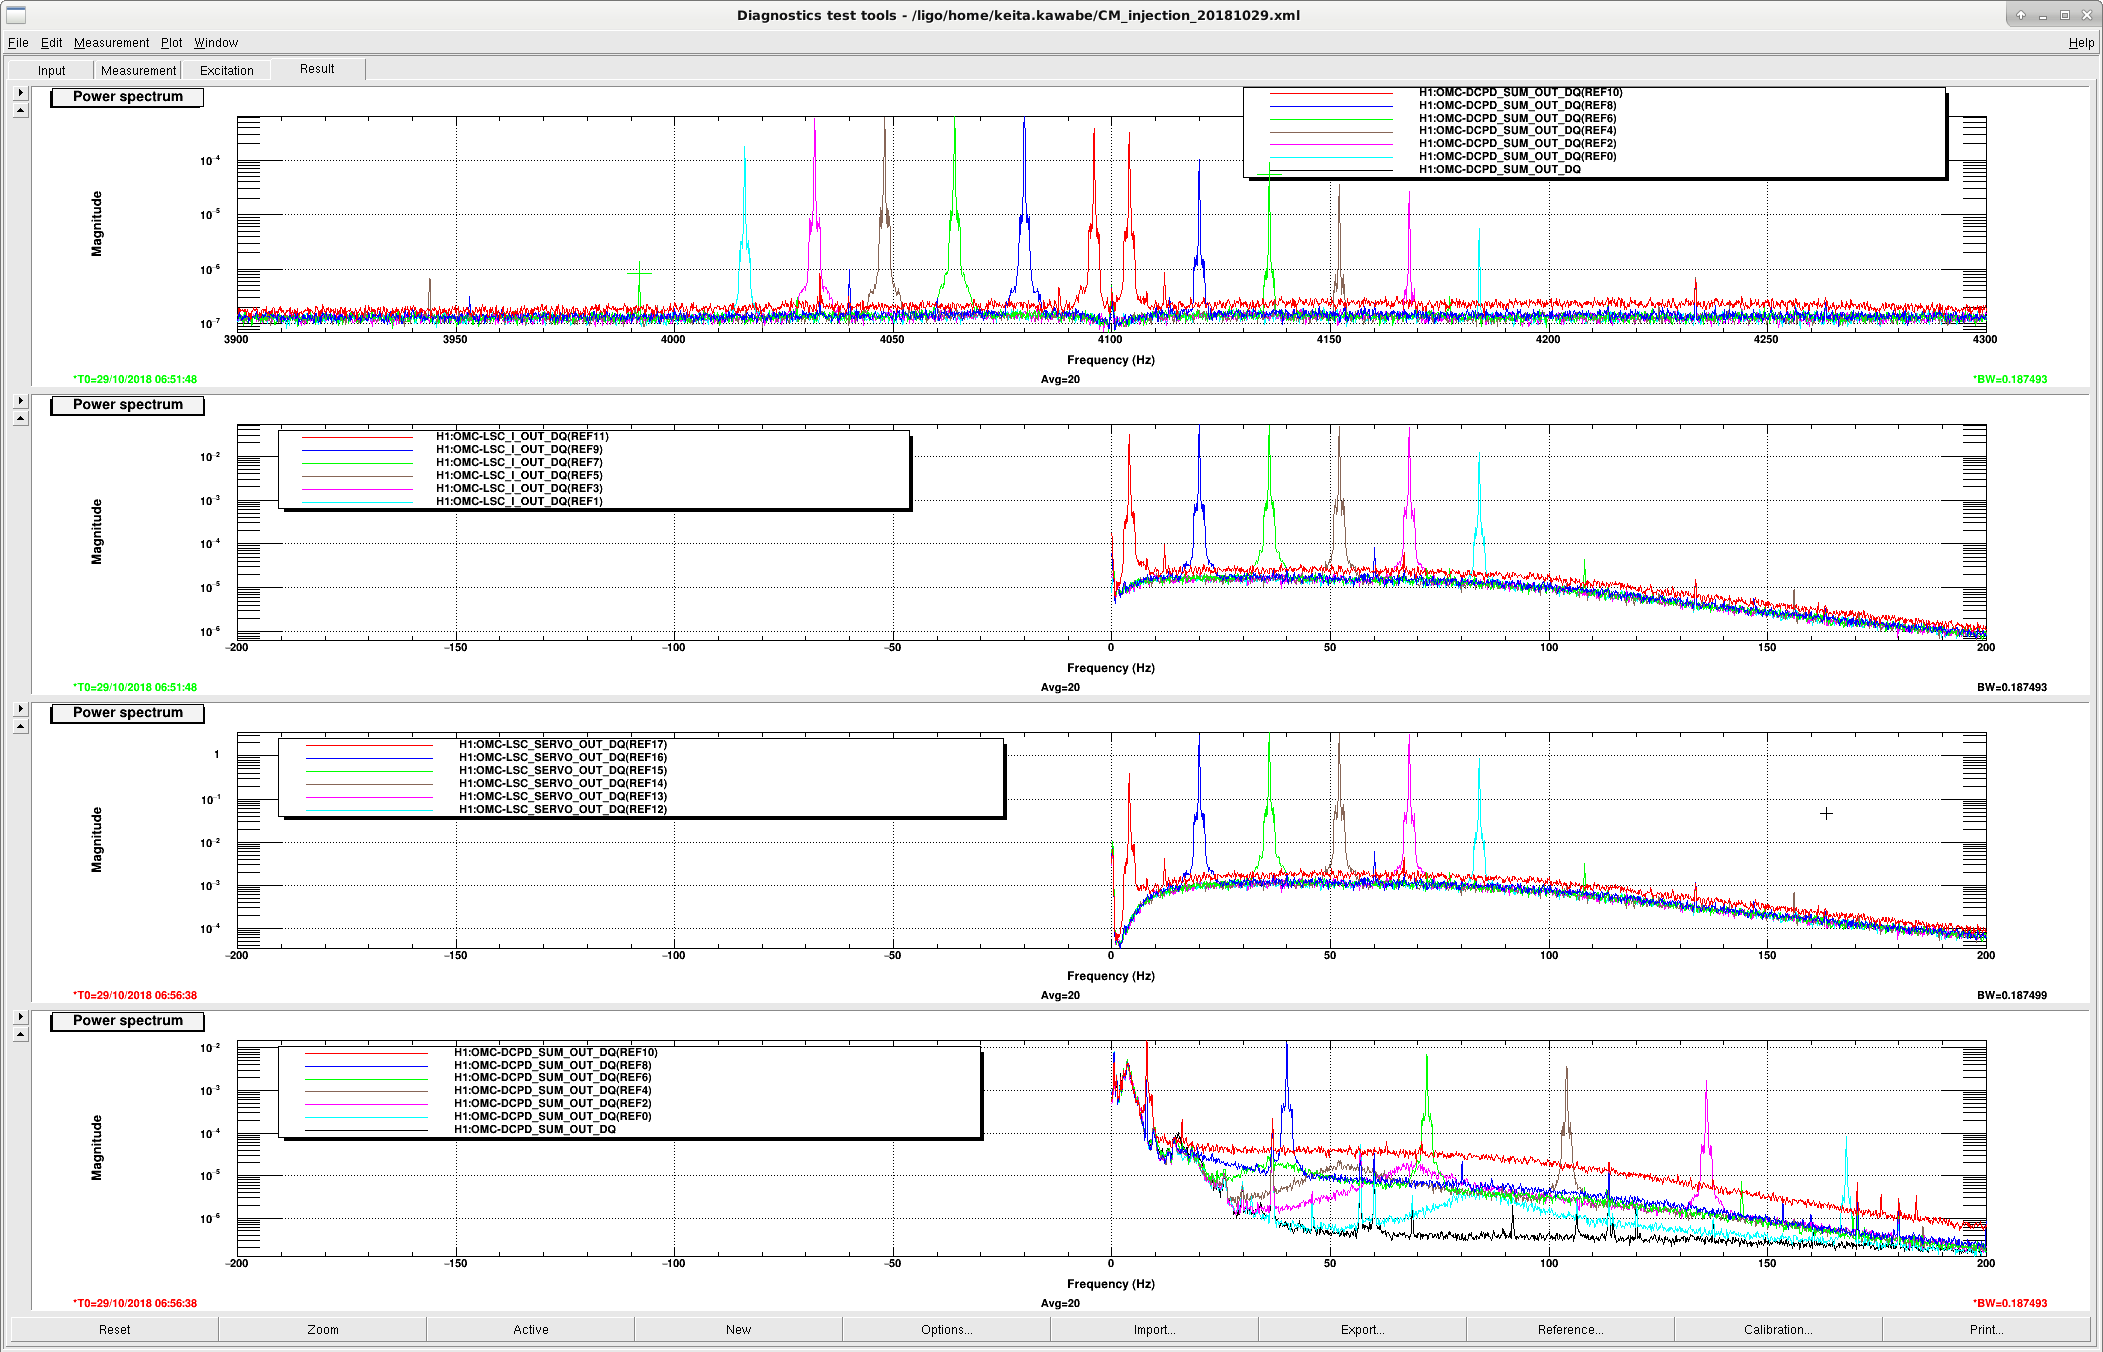Click up-arrow button beside OMC-LSC_SERVO plot
Image resolution: width=2103 pixels, height=1352 pixels.
21,726
